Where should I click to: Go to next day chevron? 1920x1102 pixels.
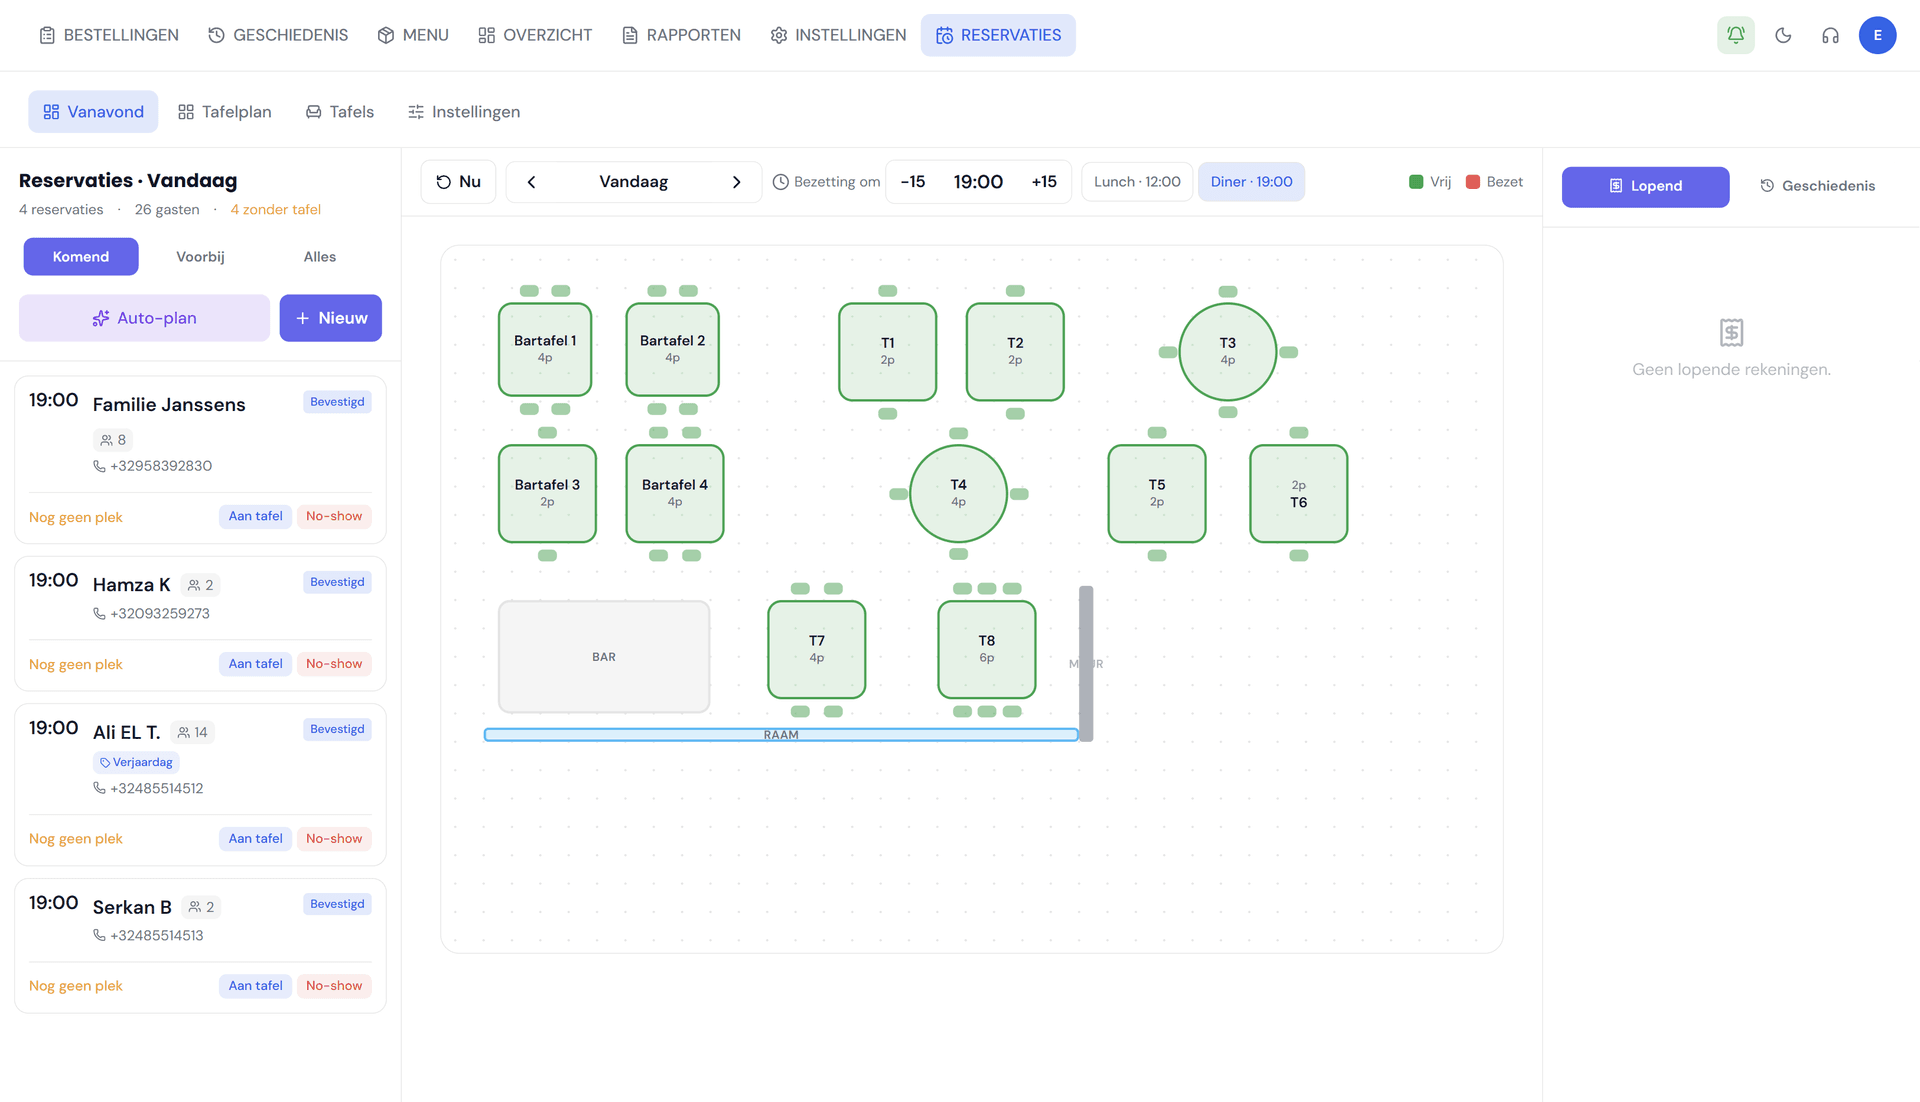[x=736, y=182]
